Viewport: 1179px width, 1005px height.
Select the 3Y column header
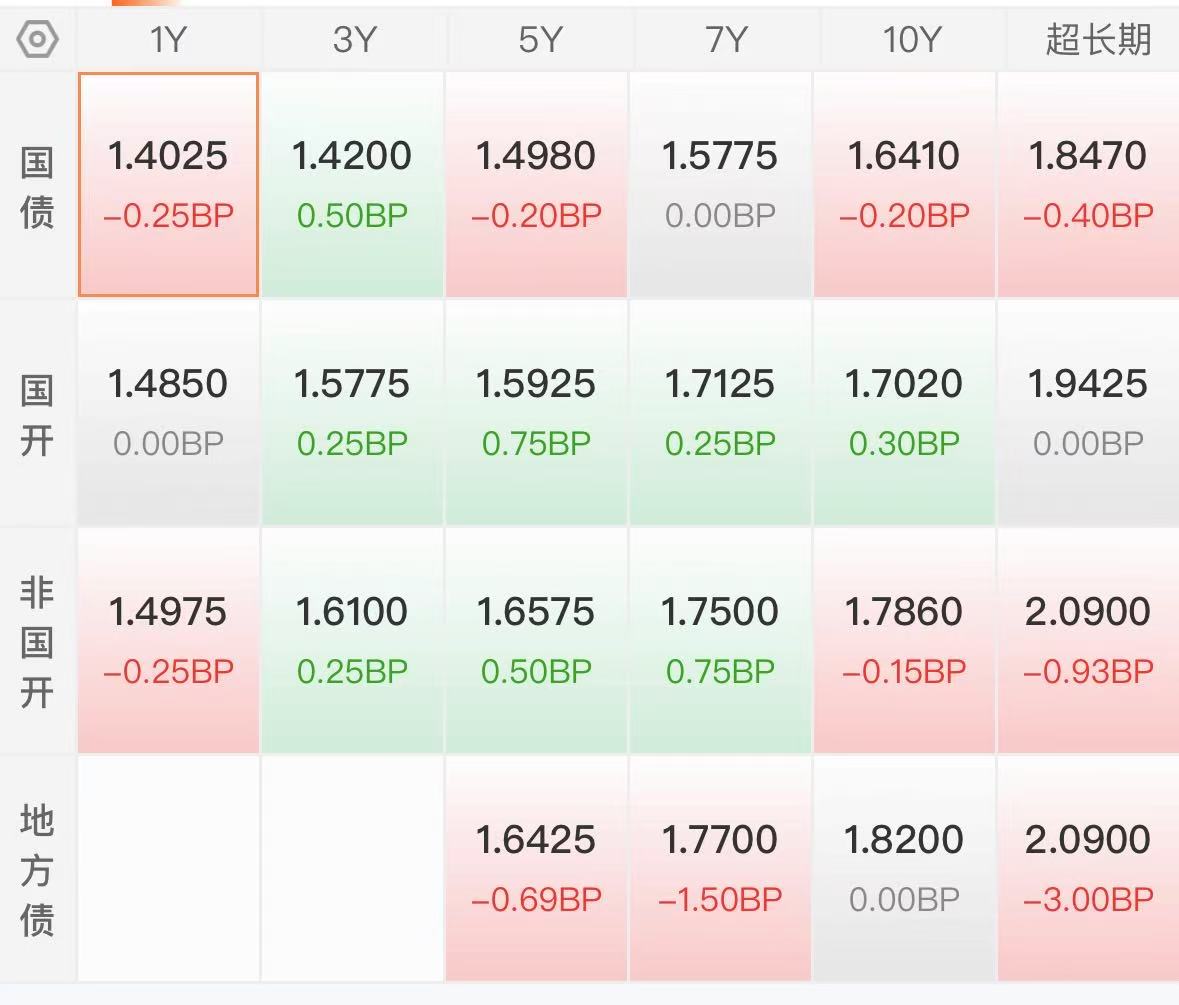pyautogui.click(x=353, y=39)
